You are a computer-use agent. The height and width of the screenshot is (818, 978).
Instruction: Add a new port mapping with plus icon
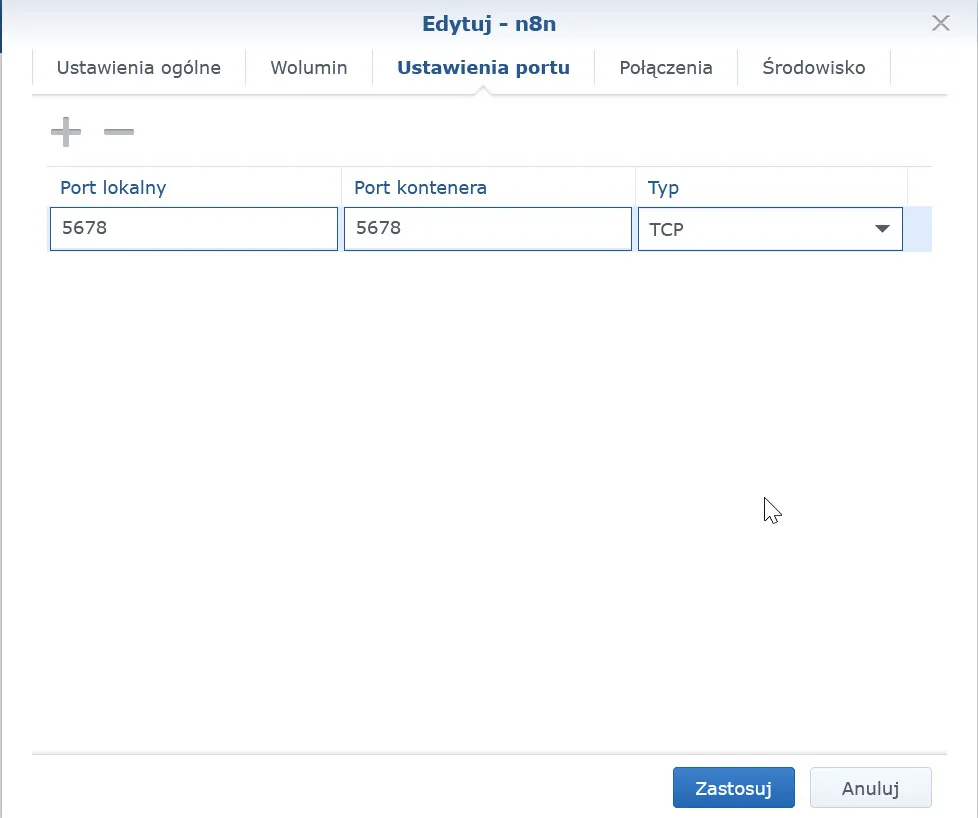pos(66,131)
